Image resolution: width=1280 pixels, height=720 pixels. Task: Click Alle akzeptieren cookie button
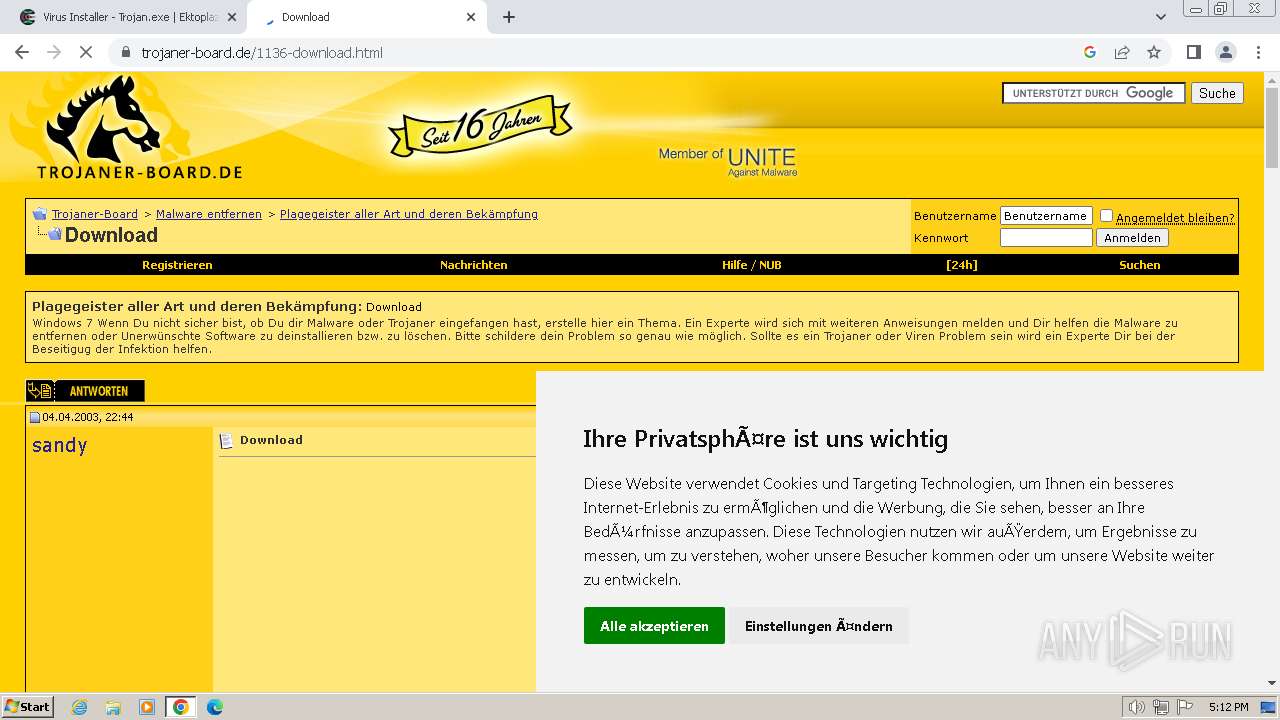(654, 626)
